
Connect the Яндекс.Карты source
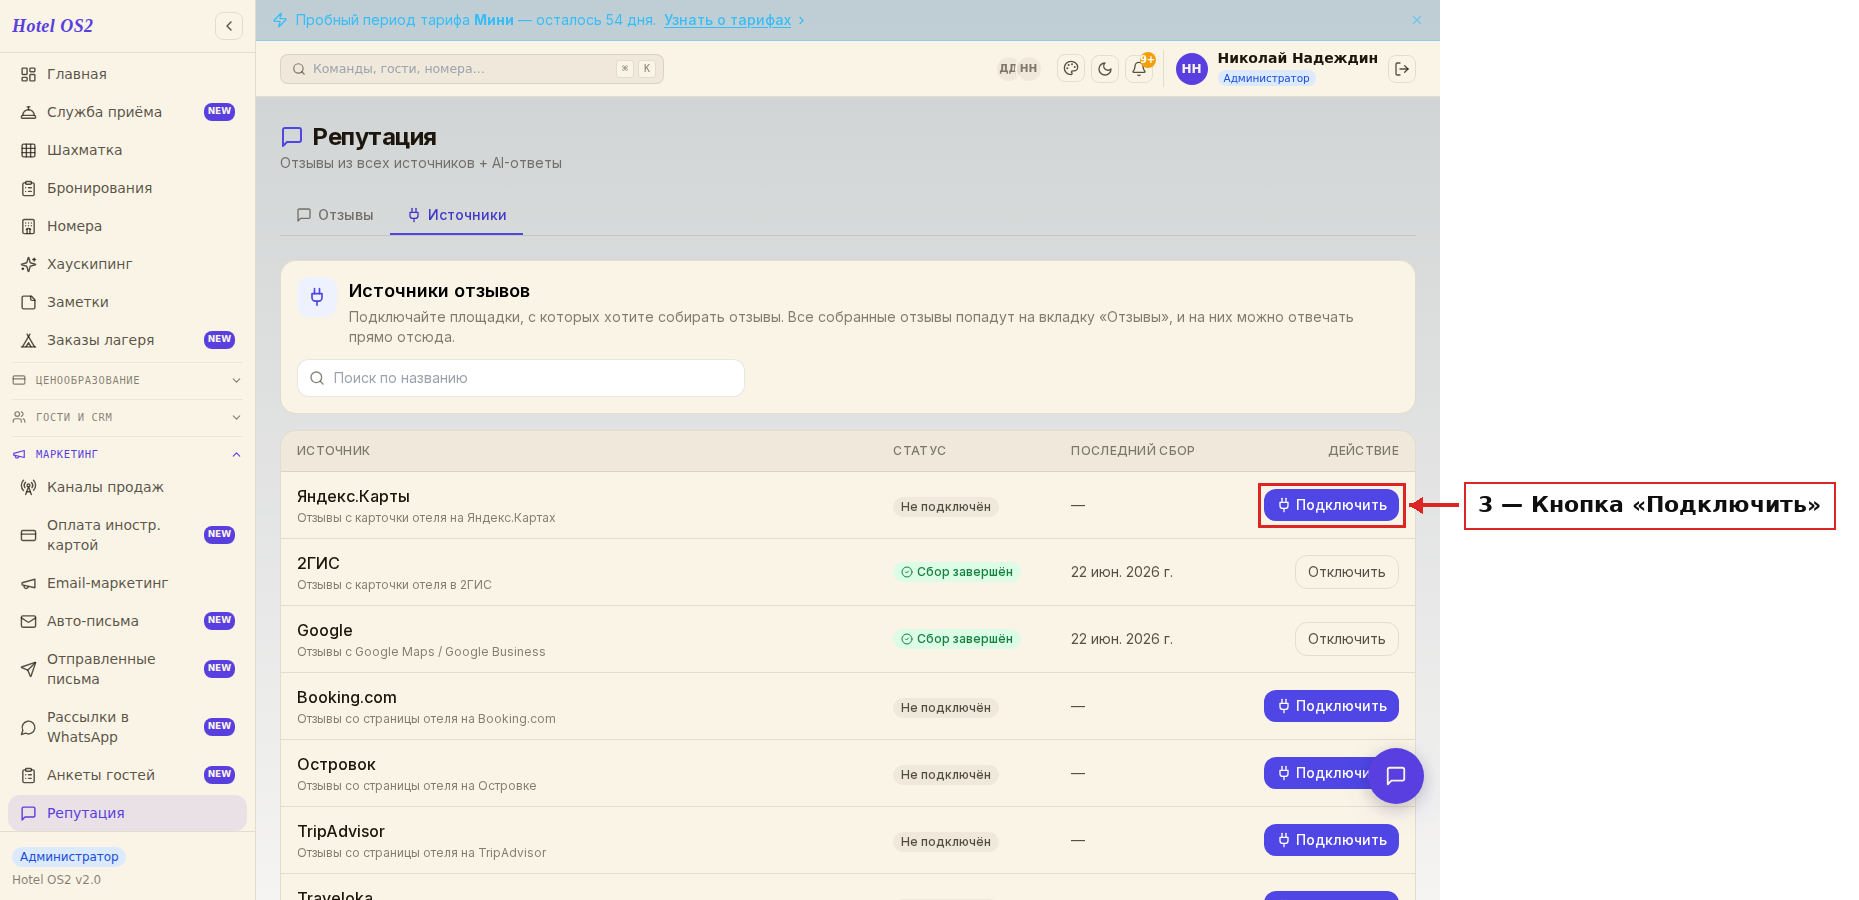click(1331, 505)
